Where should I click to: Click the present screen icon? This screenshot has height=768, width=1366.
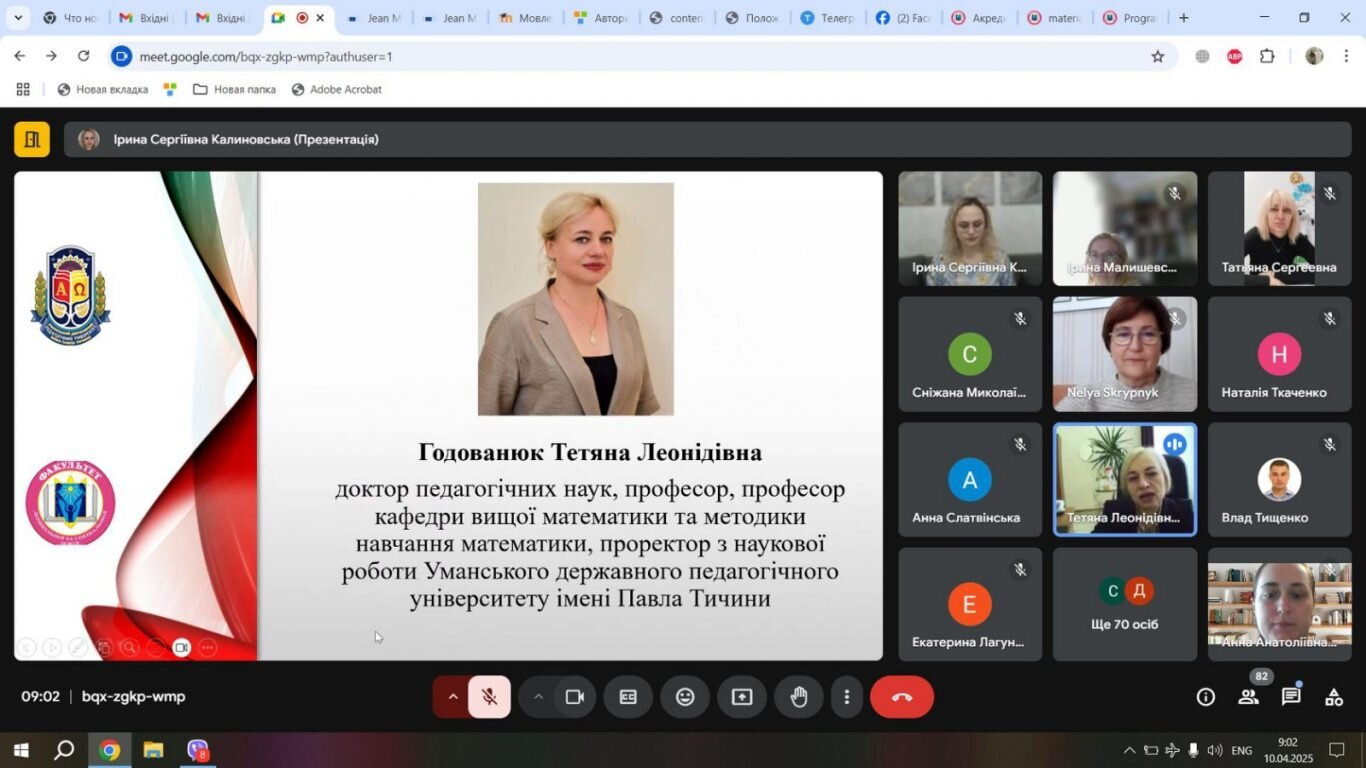click(x=742, y=697)
